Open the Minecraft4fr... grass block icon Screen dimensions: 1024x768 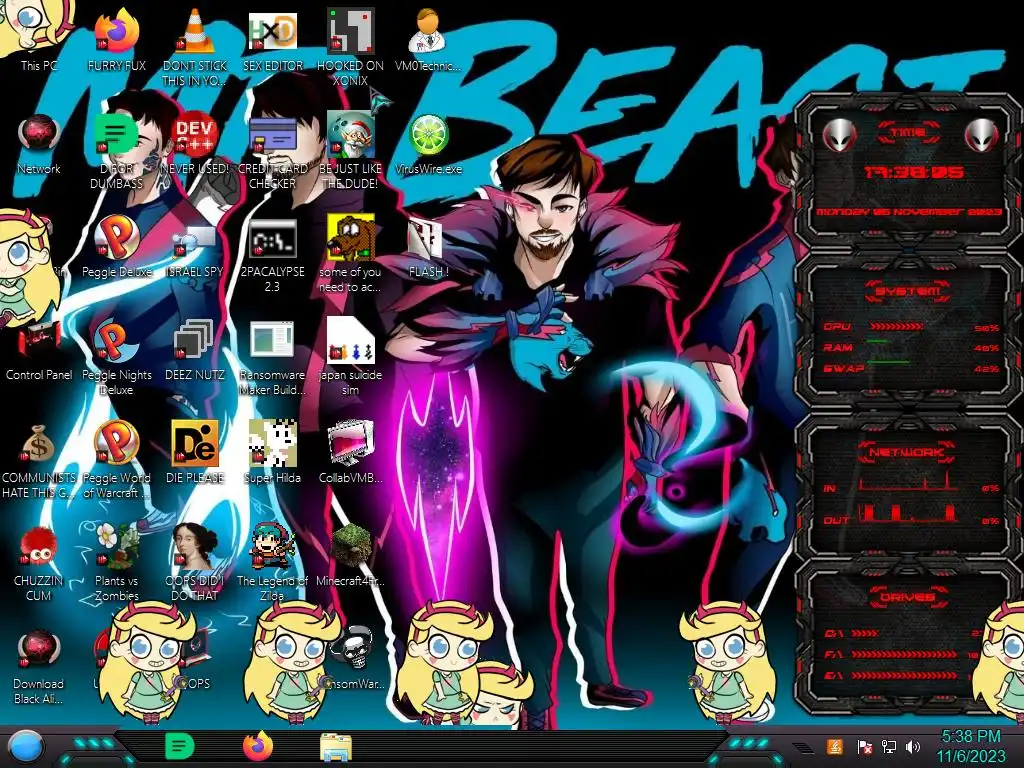coord(350,555)
